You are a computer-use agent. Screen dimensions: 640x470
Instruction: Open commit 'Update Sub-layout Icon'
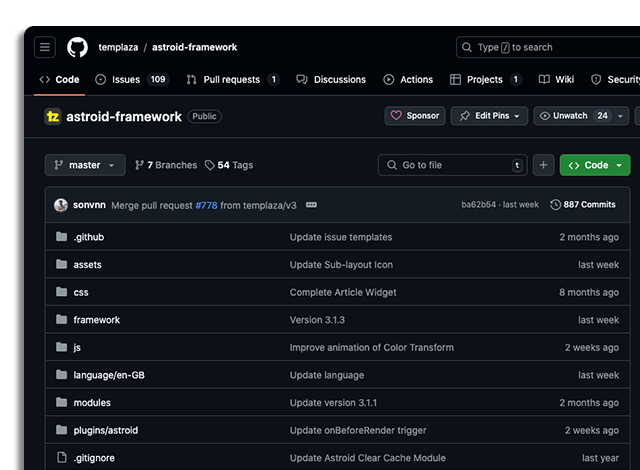pyautogui.click(x=341, y=265)
